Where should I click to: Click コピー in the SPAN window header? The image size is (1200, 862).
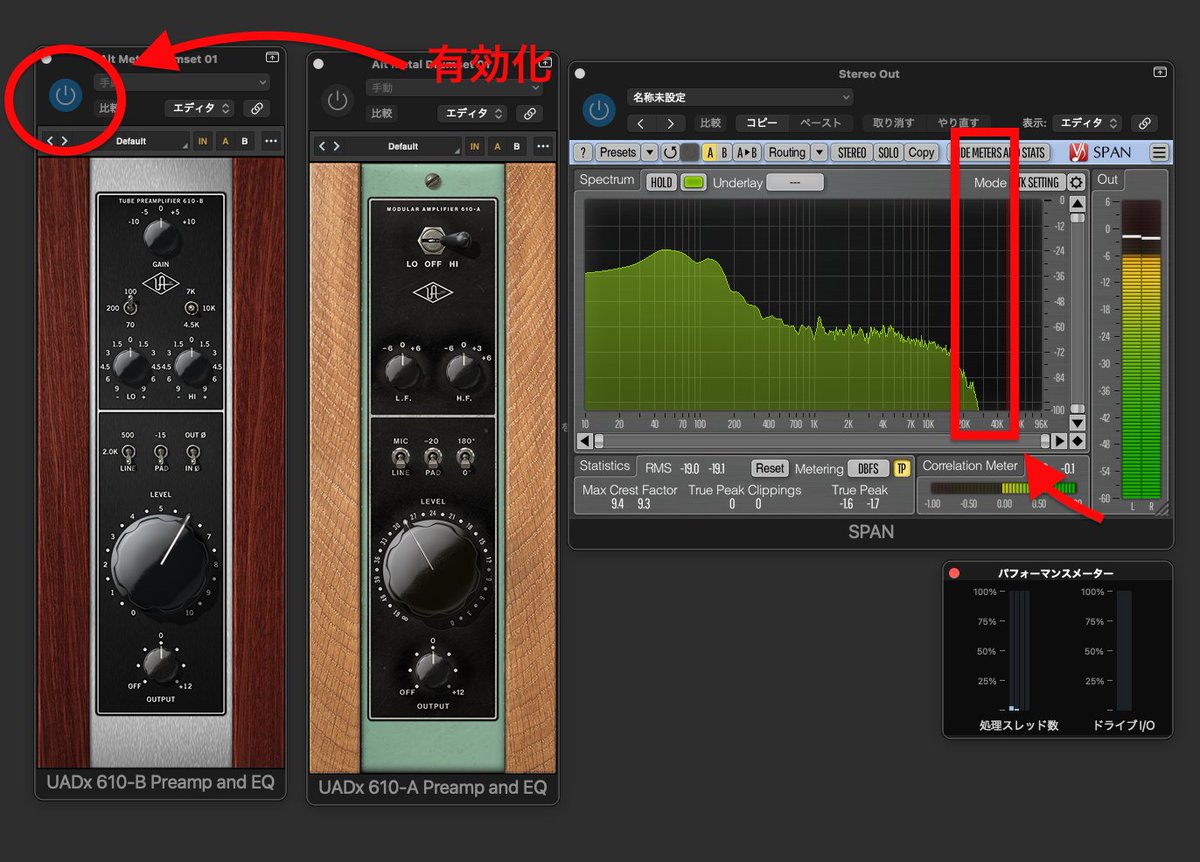763,123
